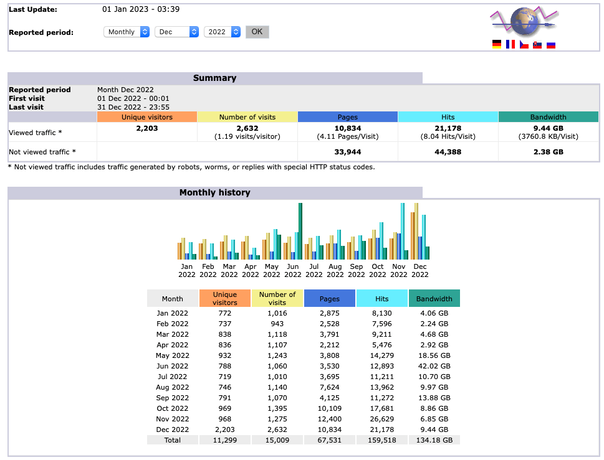Click the 8.04 Hits/Visit text
The height and width of the screenshot is (460, 604).
tap(448, 136)
